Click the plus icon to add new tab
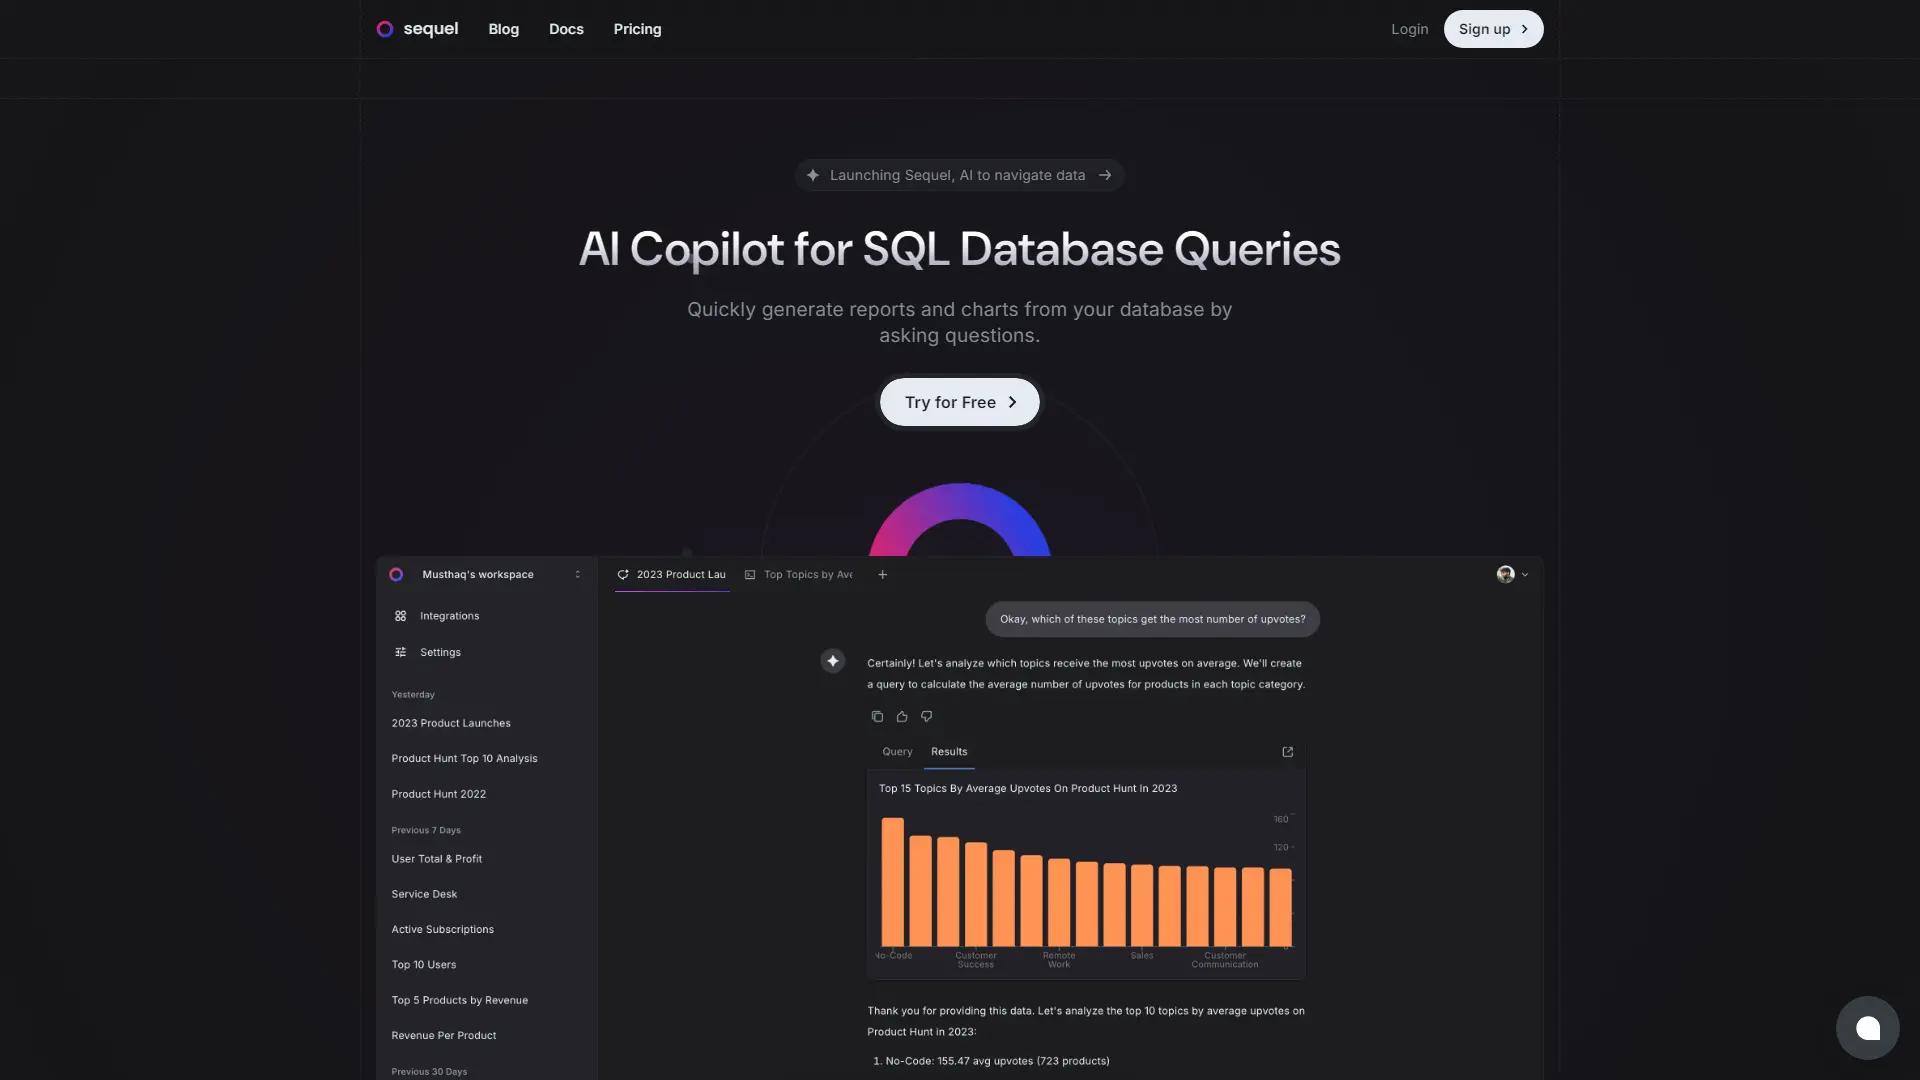The image size is (1920, 1080). pyautogui.click(x=882, y=575)
